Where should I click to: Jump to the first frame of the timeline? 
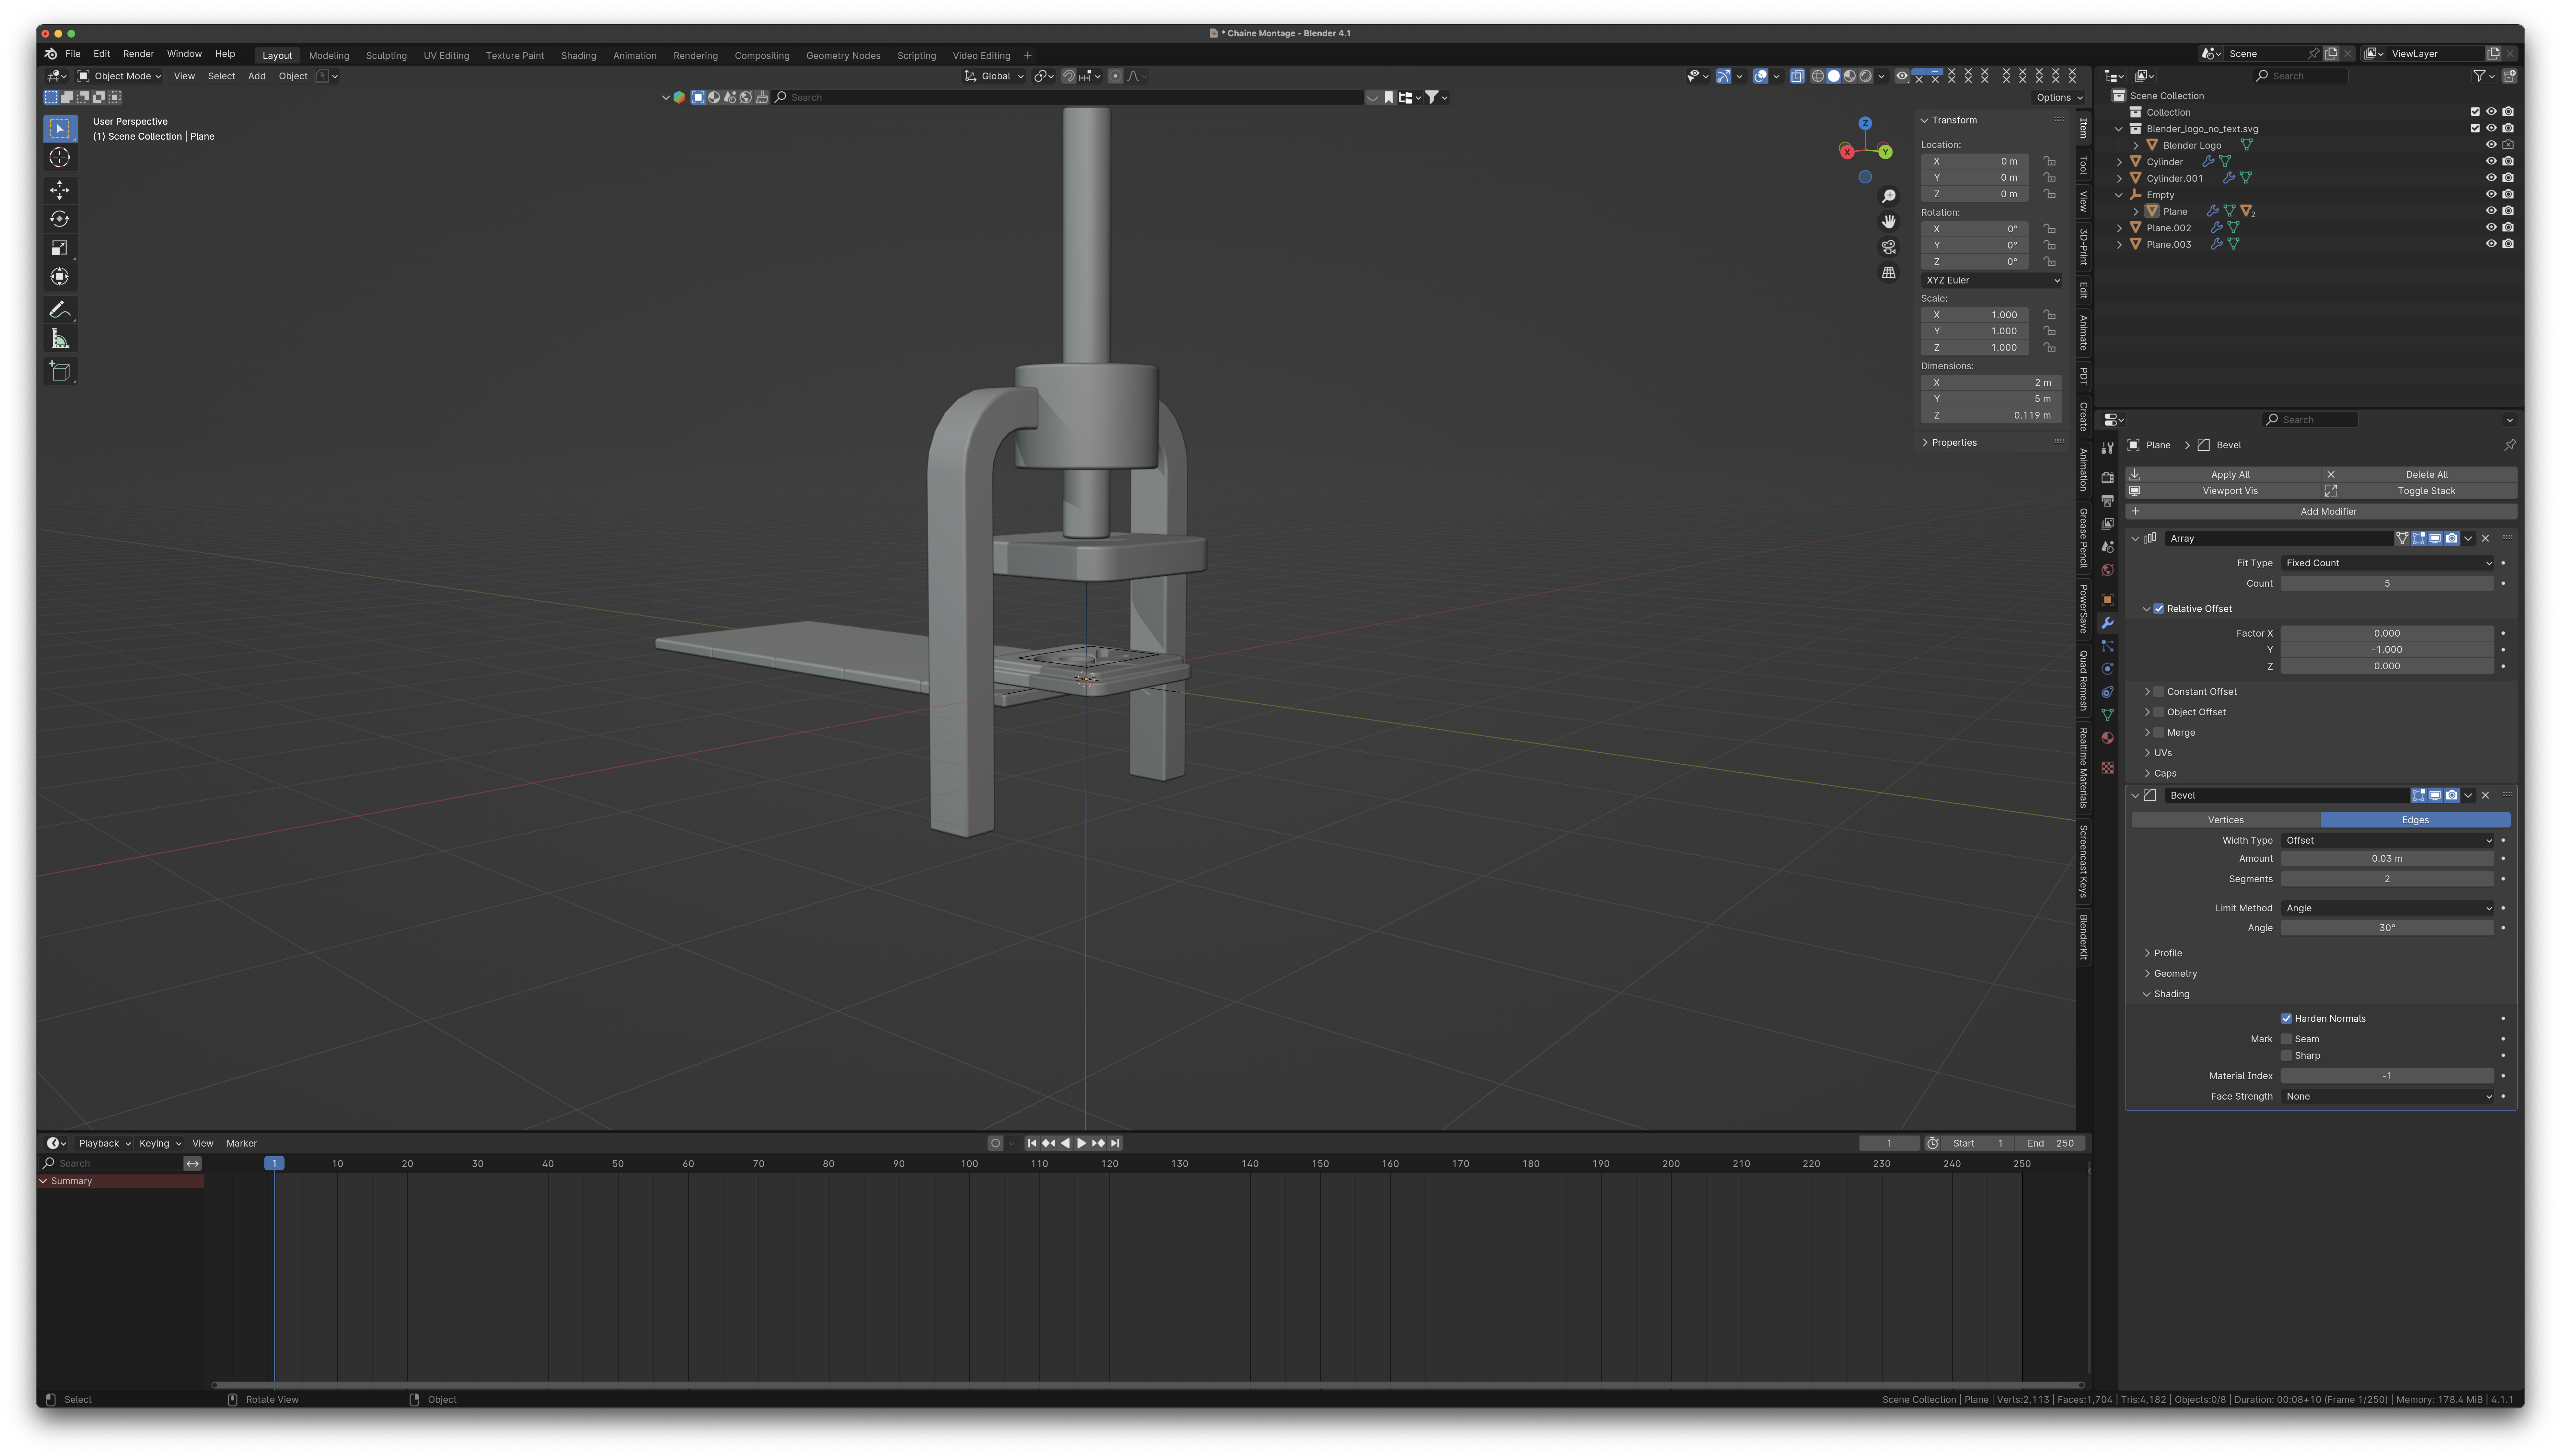point(1032,1143)
